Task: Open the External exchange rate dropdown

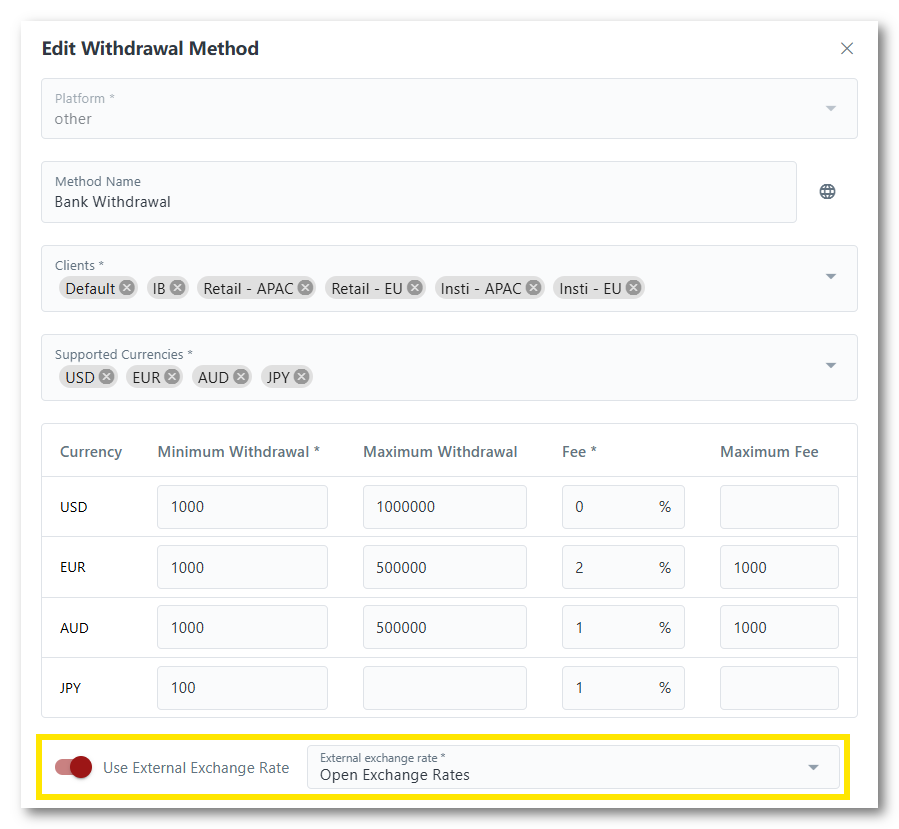Action: click(573, 767)
